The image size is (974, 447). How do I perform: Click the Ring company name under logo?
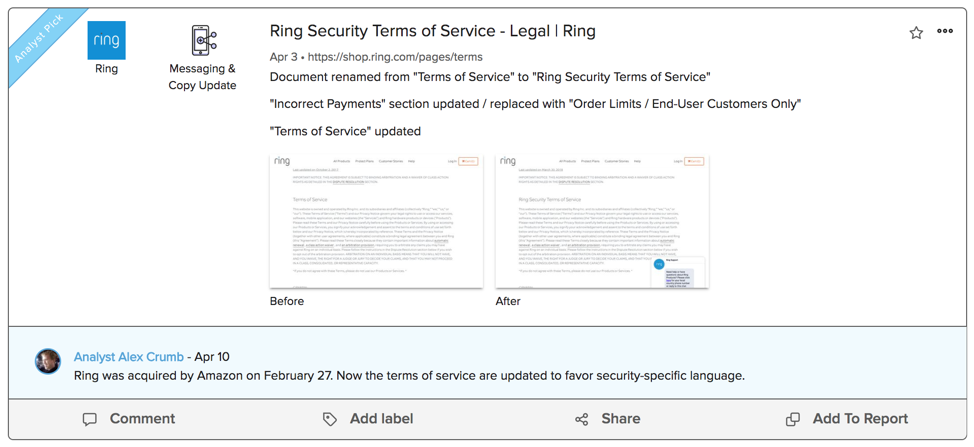[106, 69]
